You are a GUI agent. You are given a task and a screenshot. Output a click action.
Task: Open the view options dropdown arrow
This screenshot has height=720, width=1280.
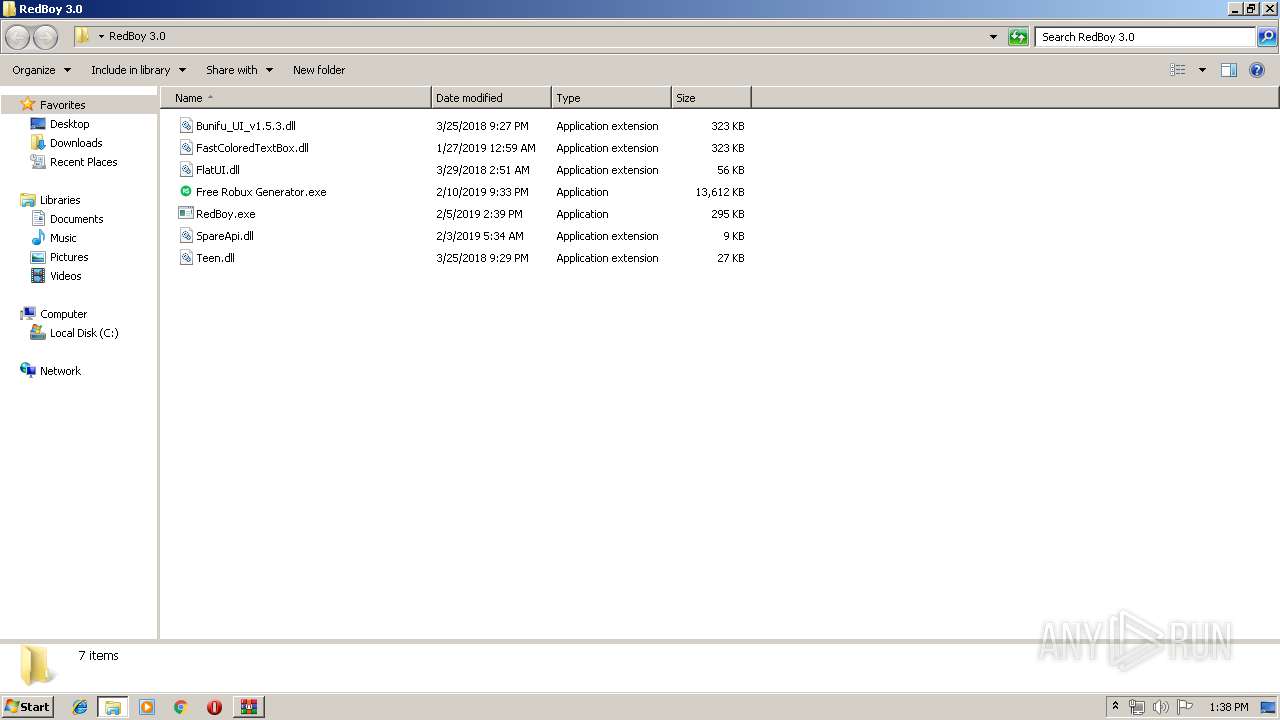coord(1202,70)
